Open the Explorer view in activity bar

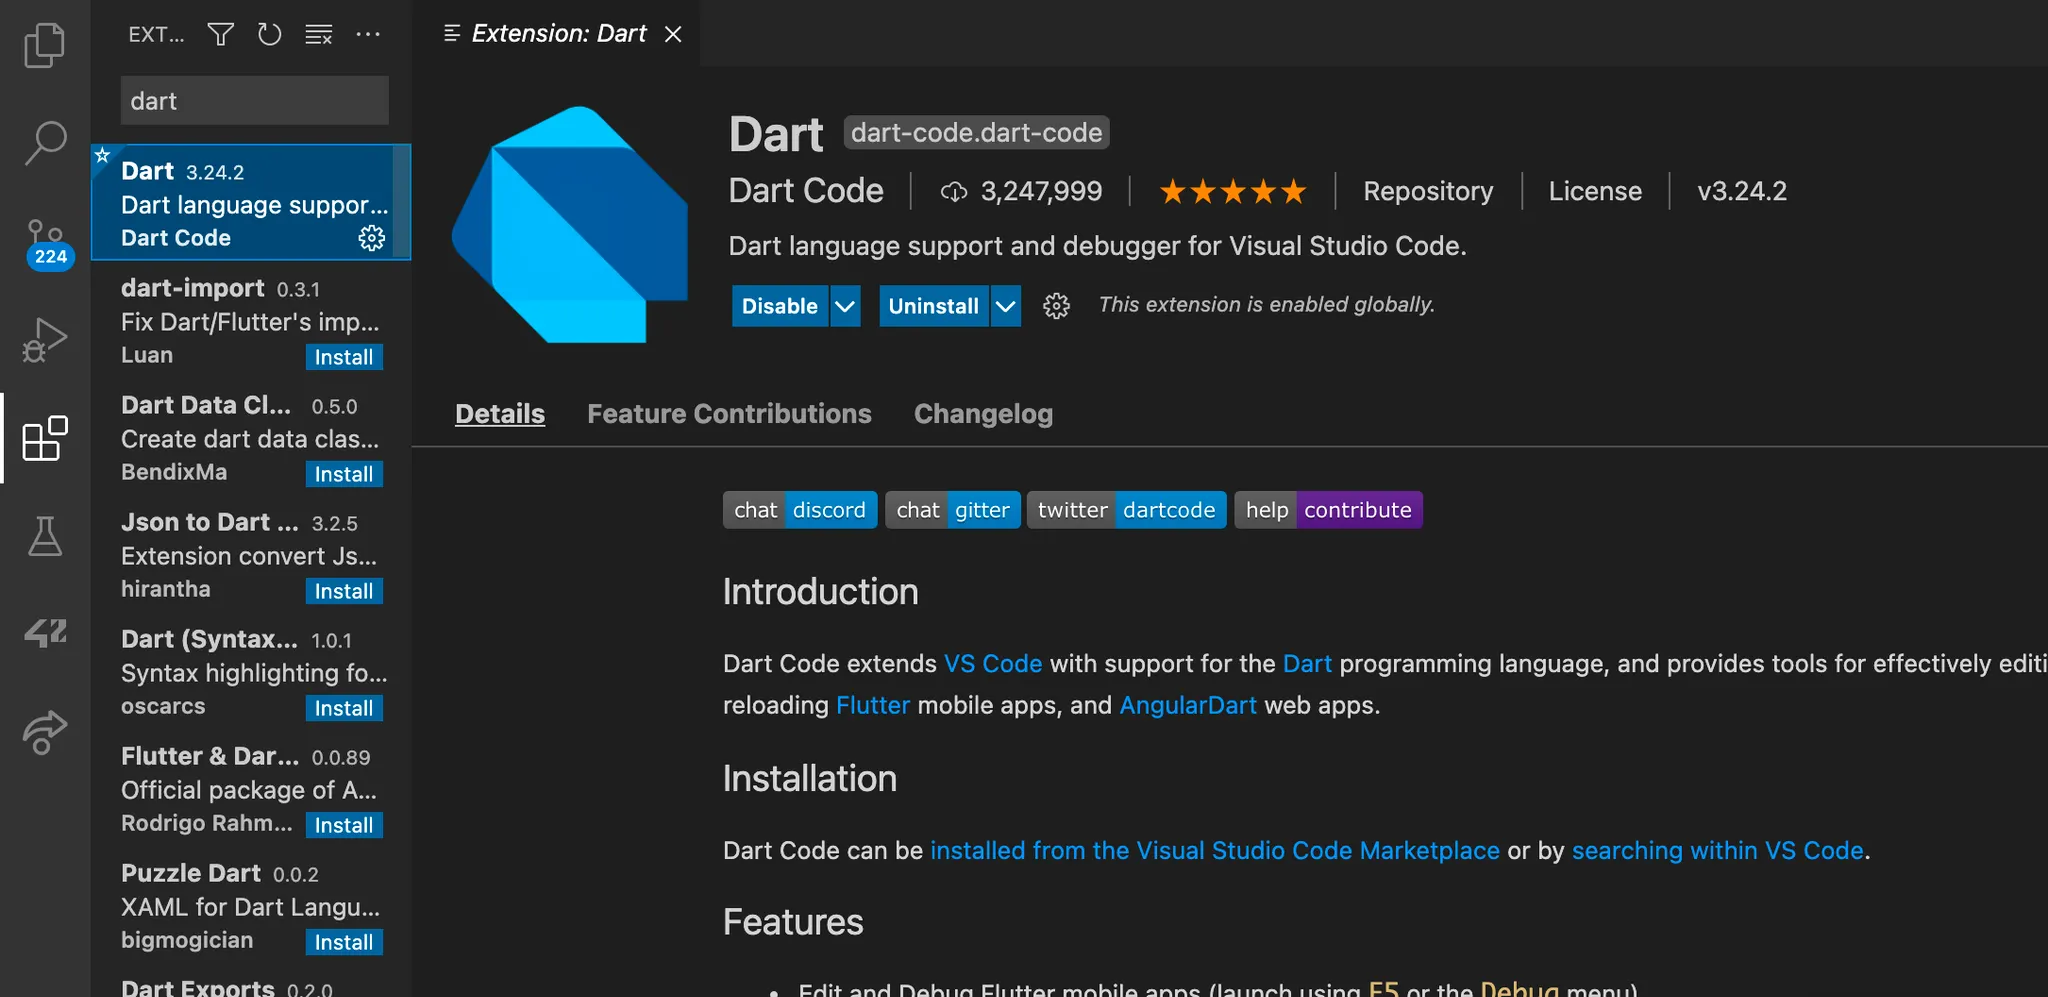(x=44, y=45)
